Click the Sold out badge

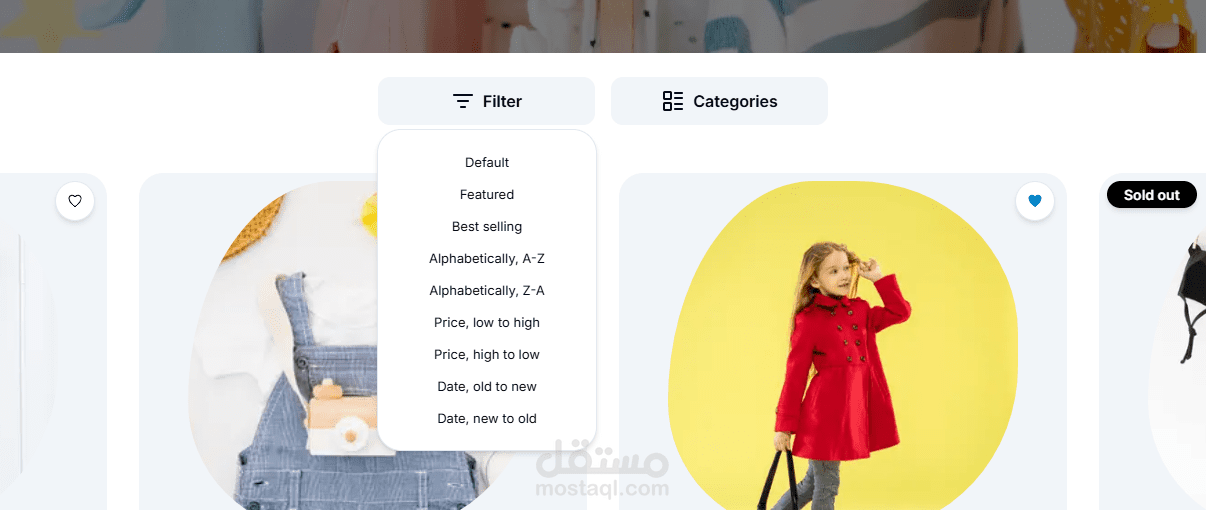1152,195
